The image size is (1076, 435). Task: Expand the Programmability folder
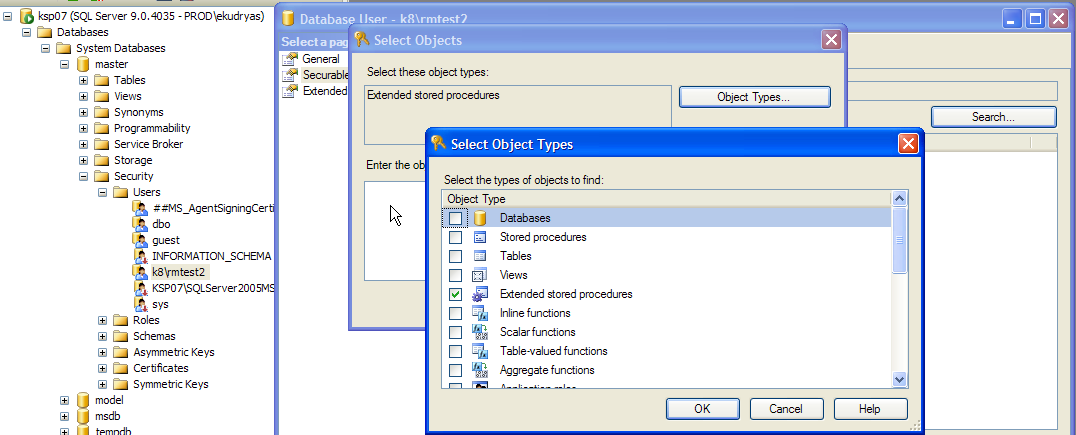click(x=84, y=128)
